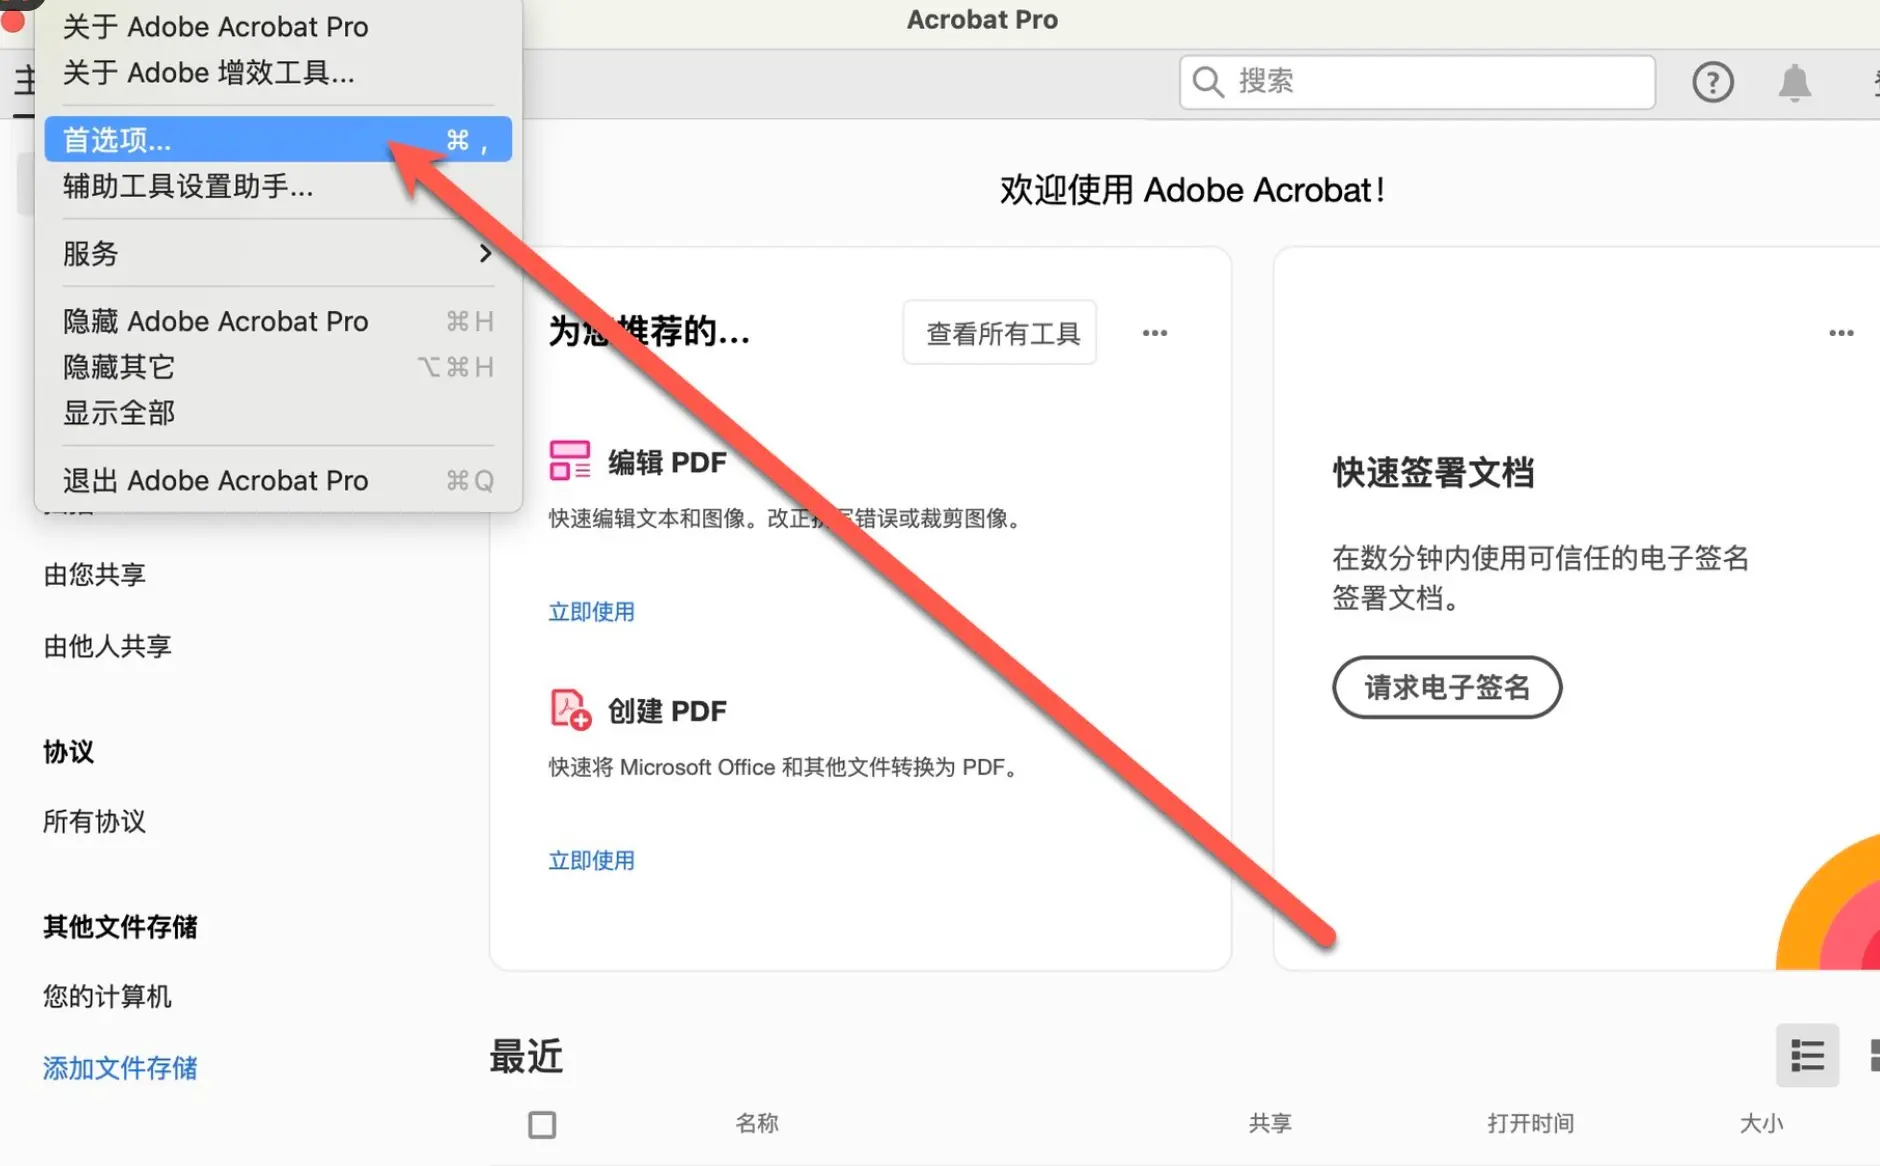
Task: Open 首选项 from the application menu
Action: (x=115, y=139)
